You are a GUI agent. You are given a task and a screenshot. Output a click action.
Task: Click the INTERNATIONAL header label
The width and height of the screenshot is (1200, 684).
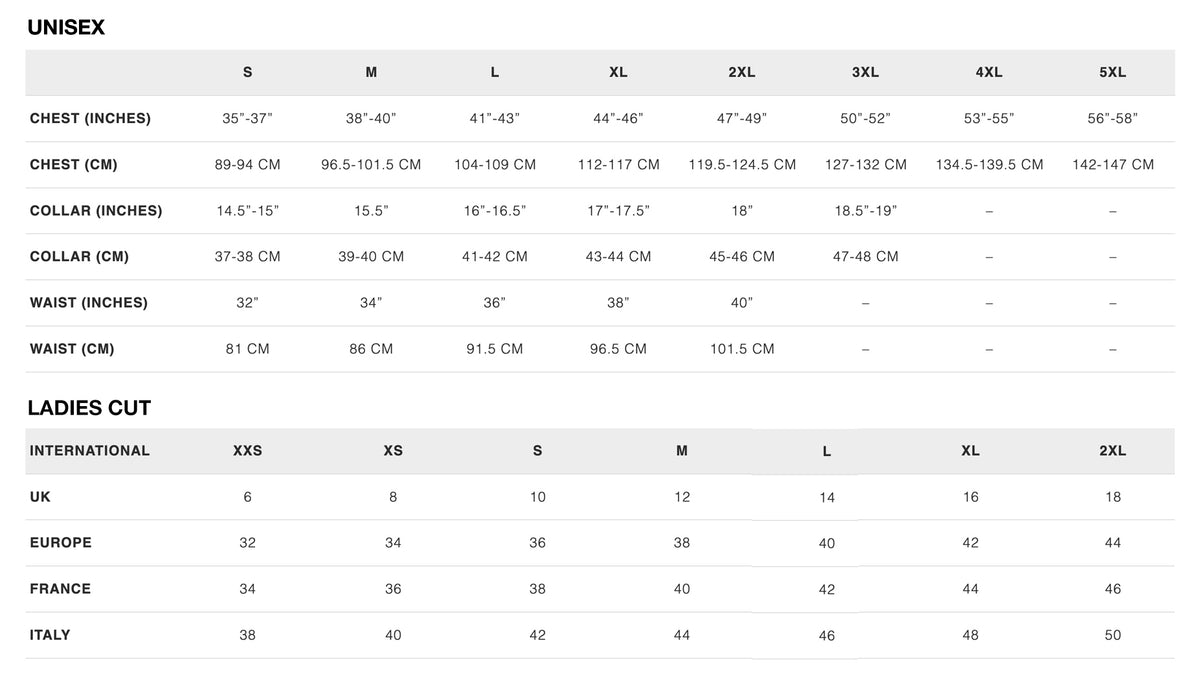pyautogui.click(x=89, y=450)
